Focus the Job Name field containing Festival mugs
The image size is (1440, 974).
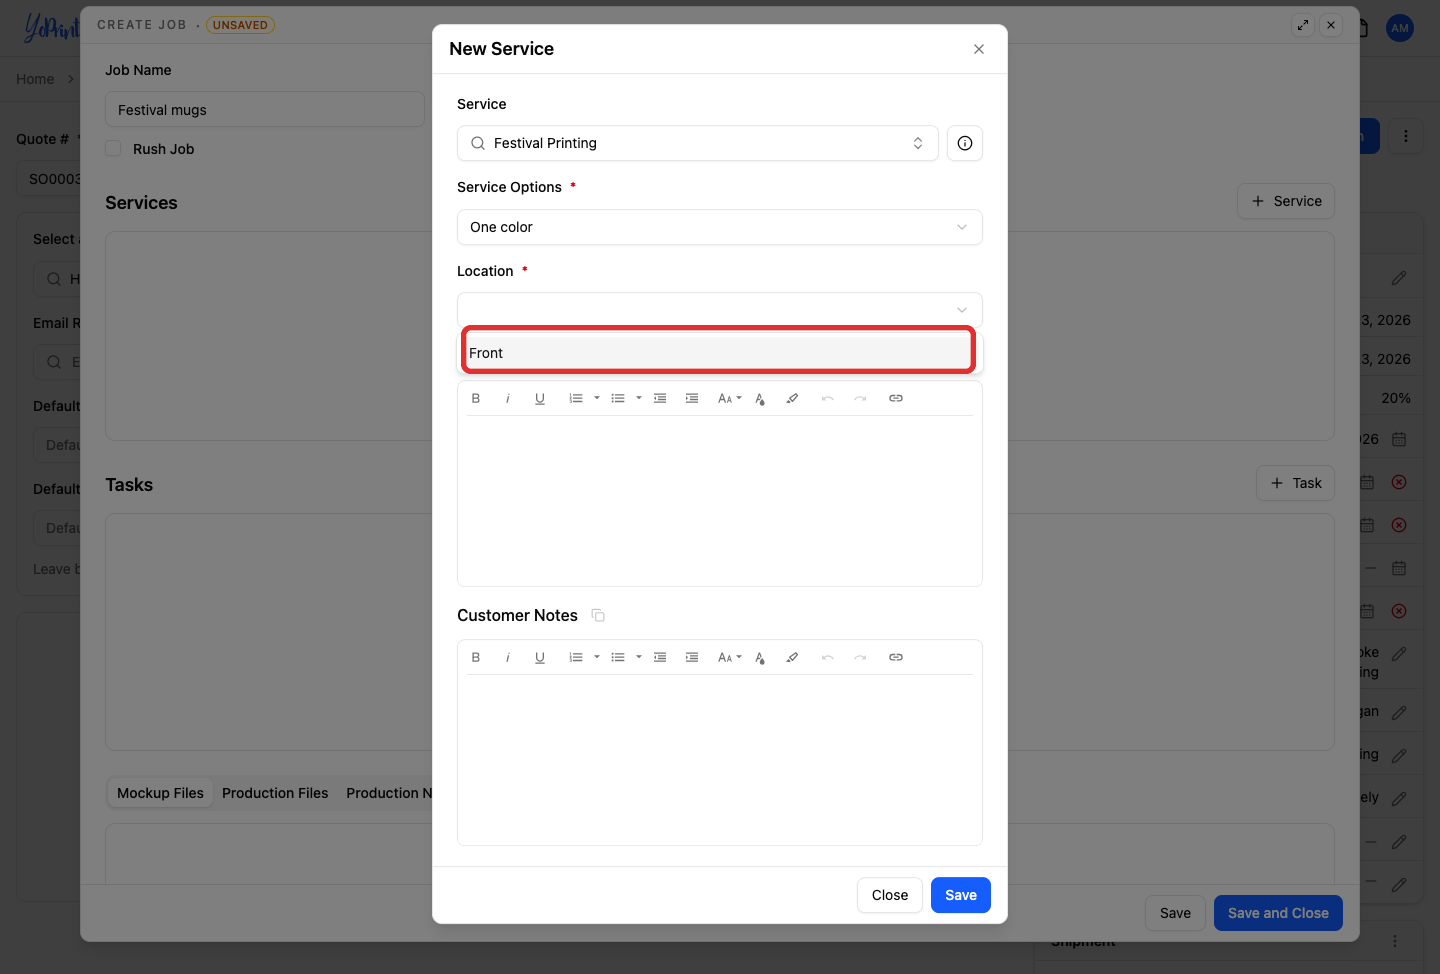click(x=265, y=110)
